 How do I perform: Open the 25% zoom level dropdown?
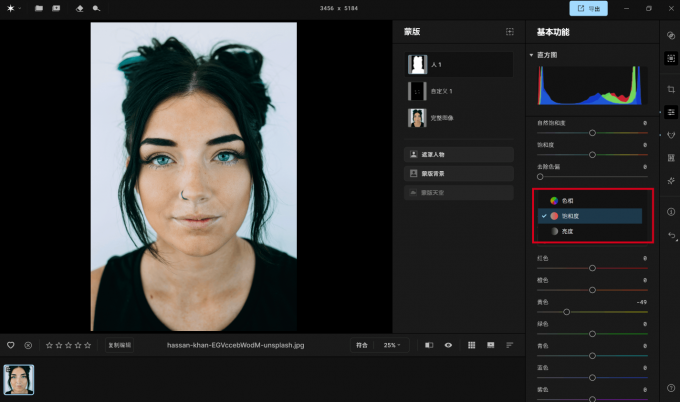point(390,345)
